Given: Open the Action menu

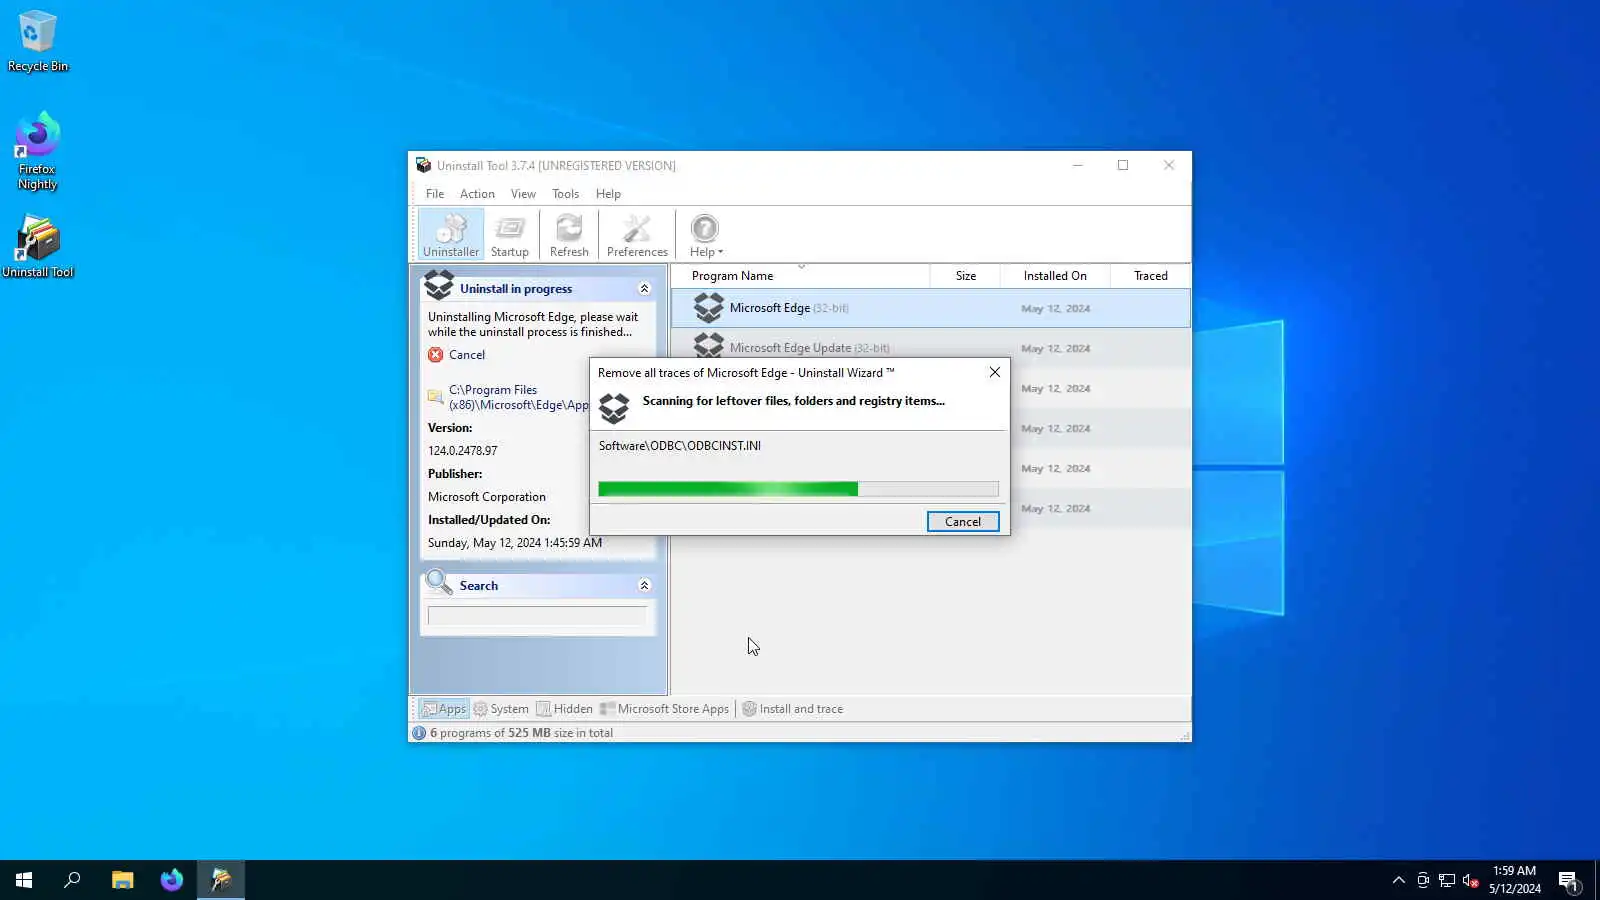Looking at the screenshot, I should 477,194.
